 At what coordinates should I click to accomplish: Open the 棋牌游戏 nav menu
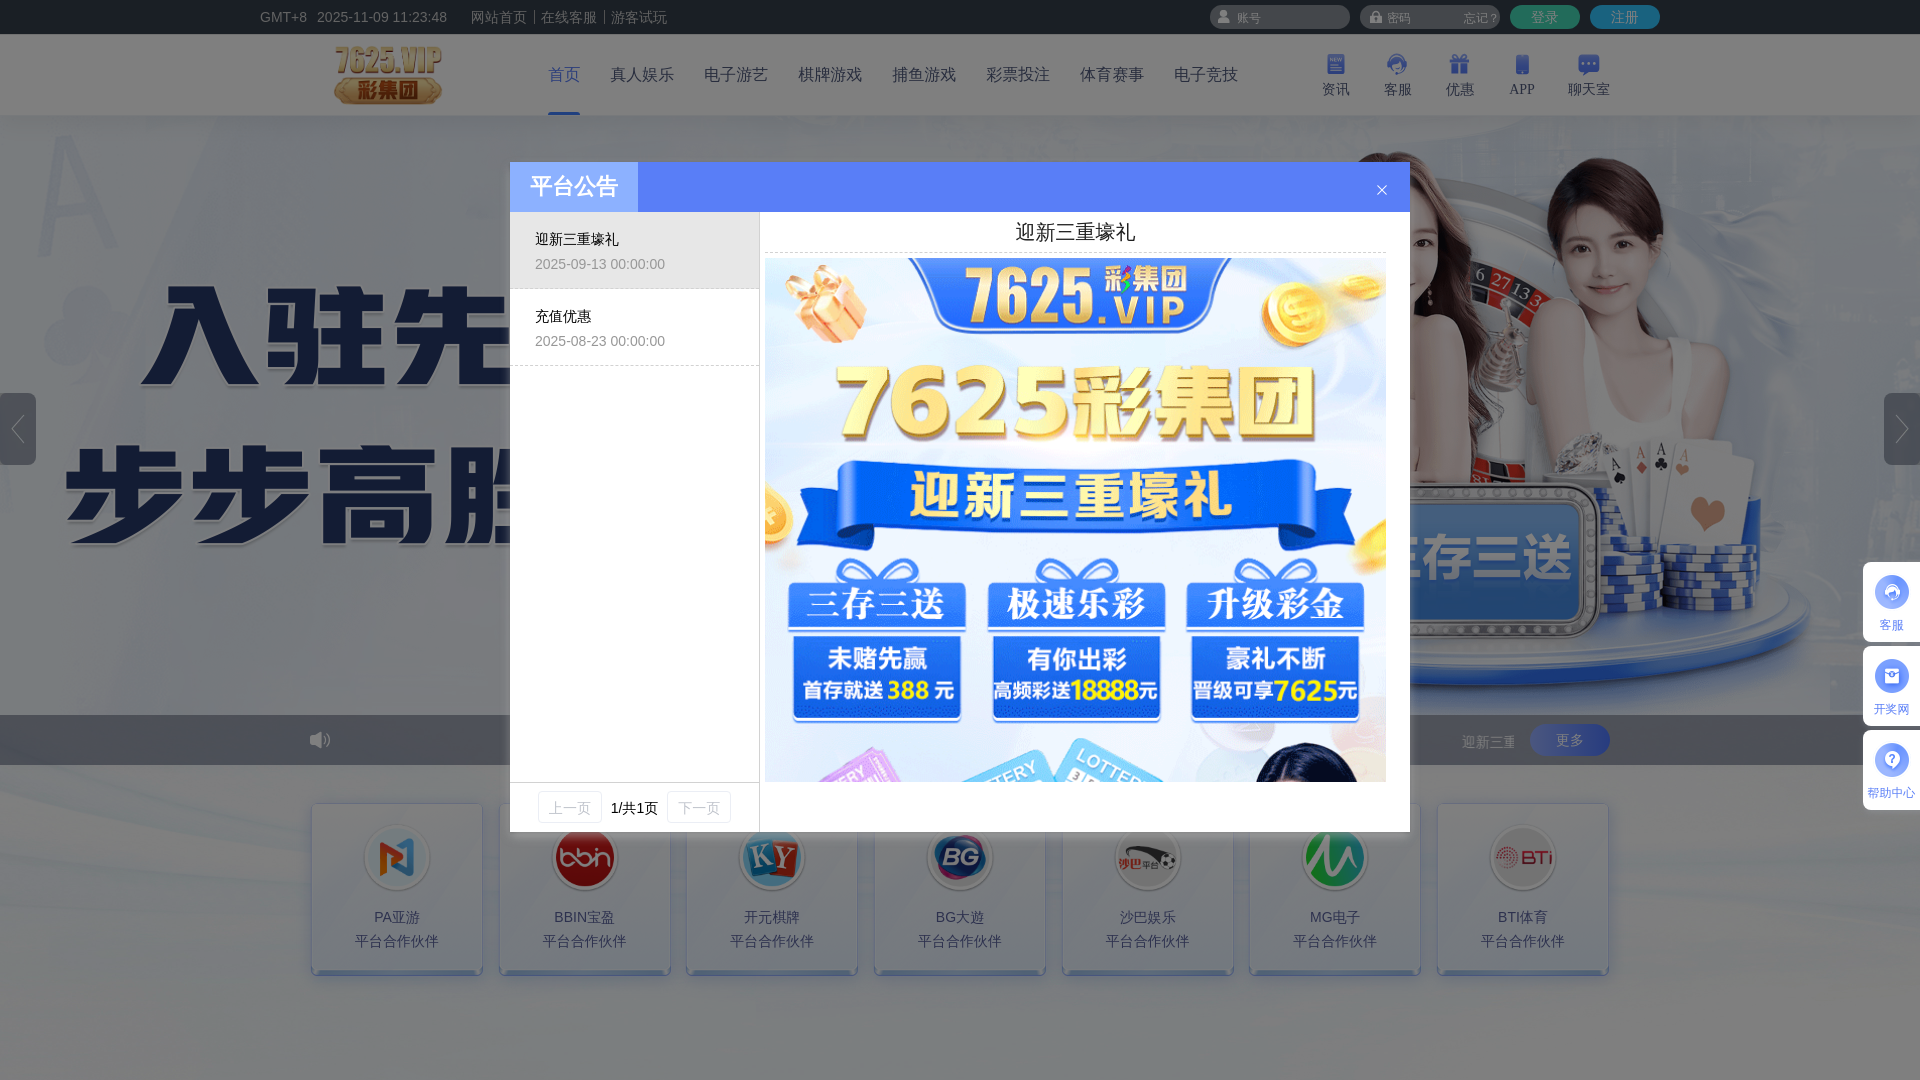tap(830, 75)
